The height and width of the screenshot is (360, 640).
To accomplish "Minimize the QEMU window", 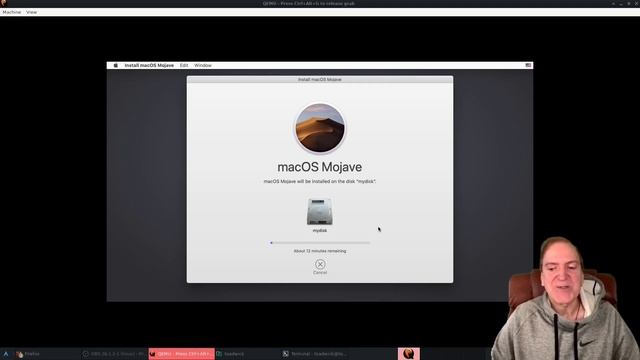I will pyautogui.click(x=621, y=3).
